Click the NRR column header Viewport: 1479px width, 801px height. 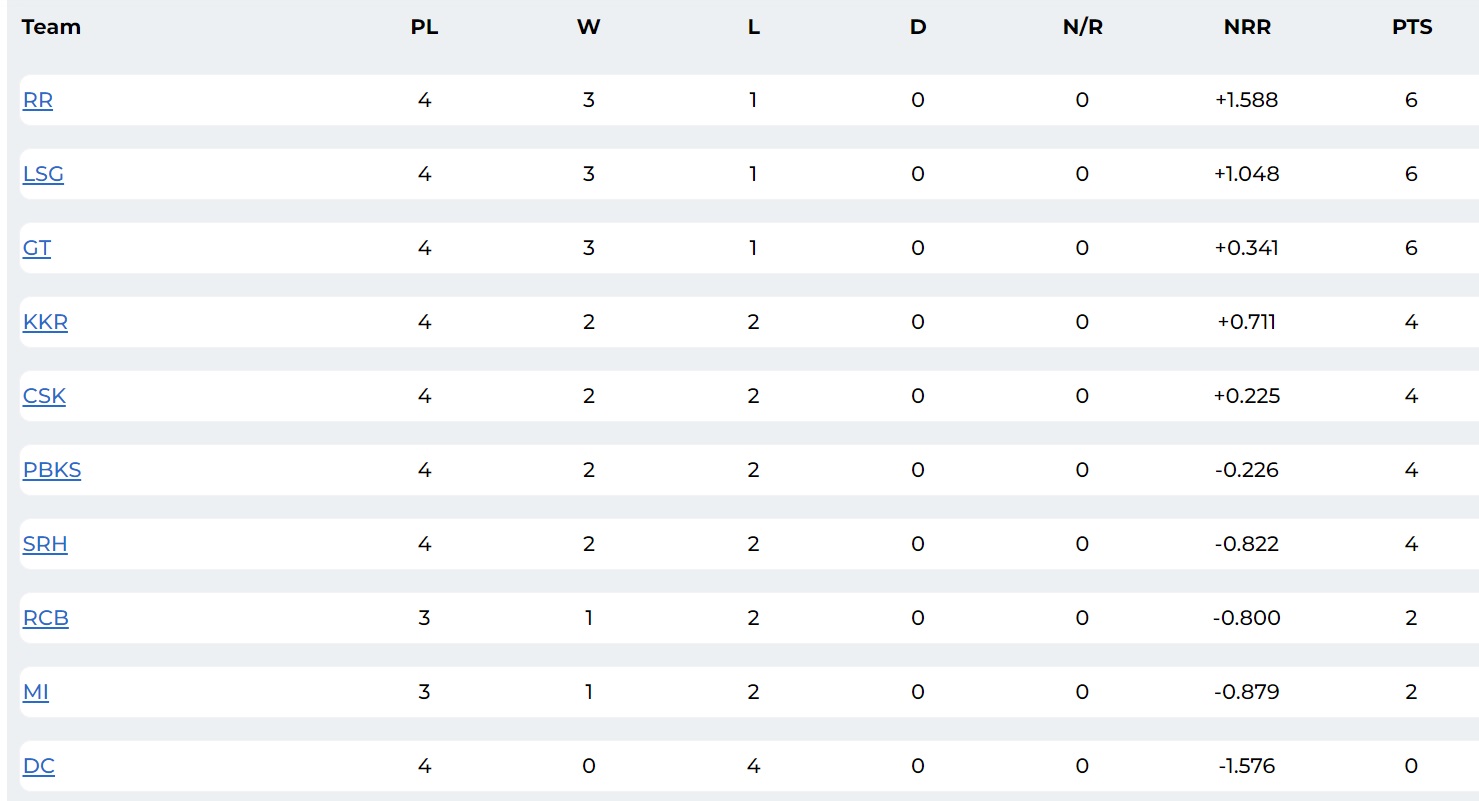[1247, 27]
